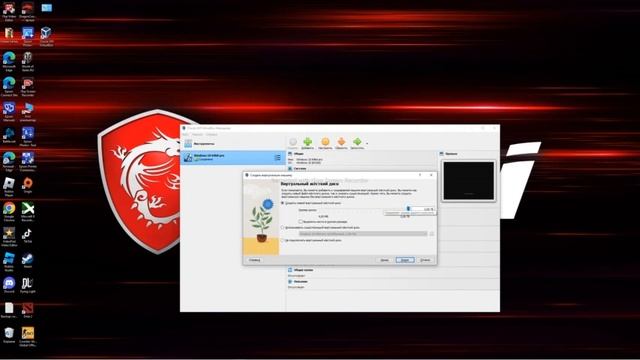The width and height of the screenshot is (640, 360).
Task: Open the Tools (Инструменты) item in VirtualBox
Action: coord(233,144)
